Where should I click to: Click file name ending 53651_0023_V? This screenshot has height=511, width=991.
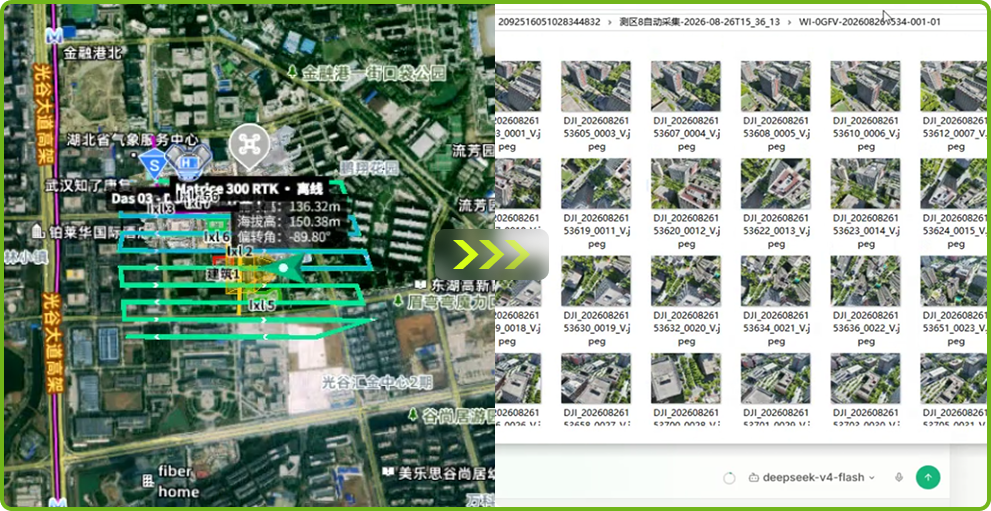954,328
